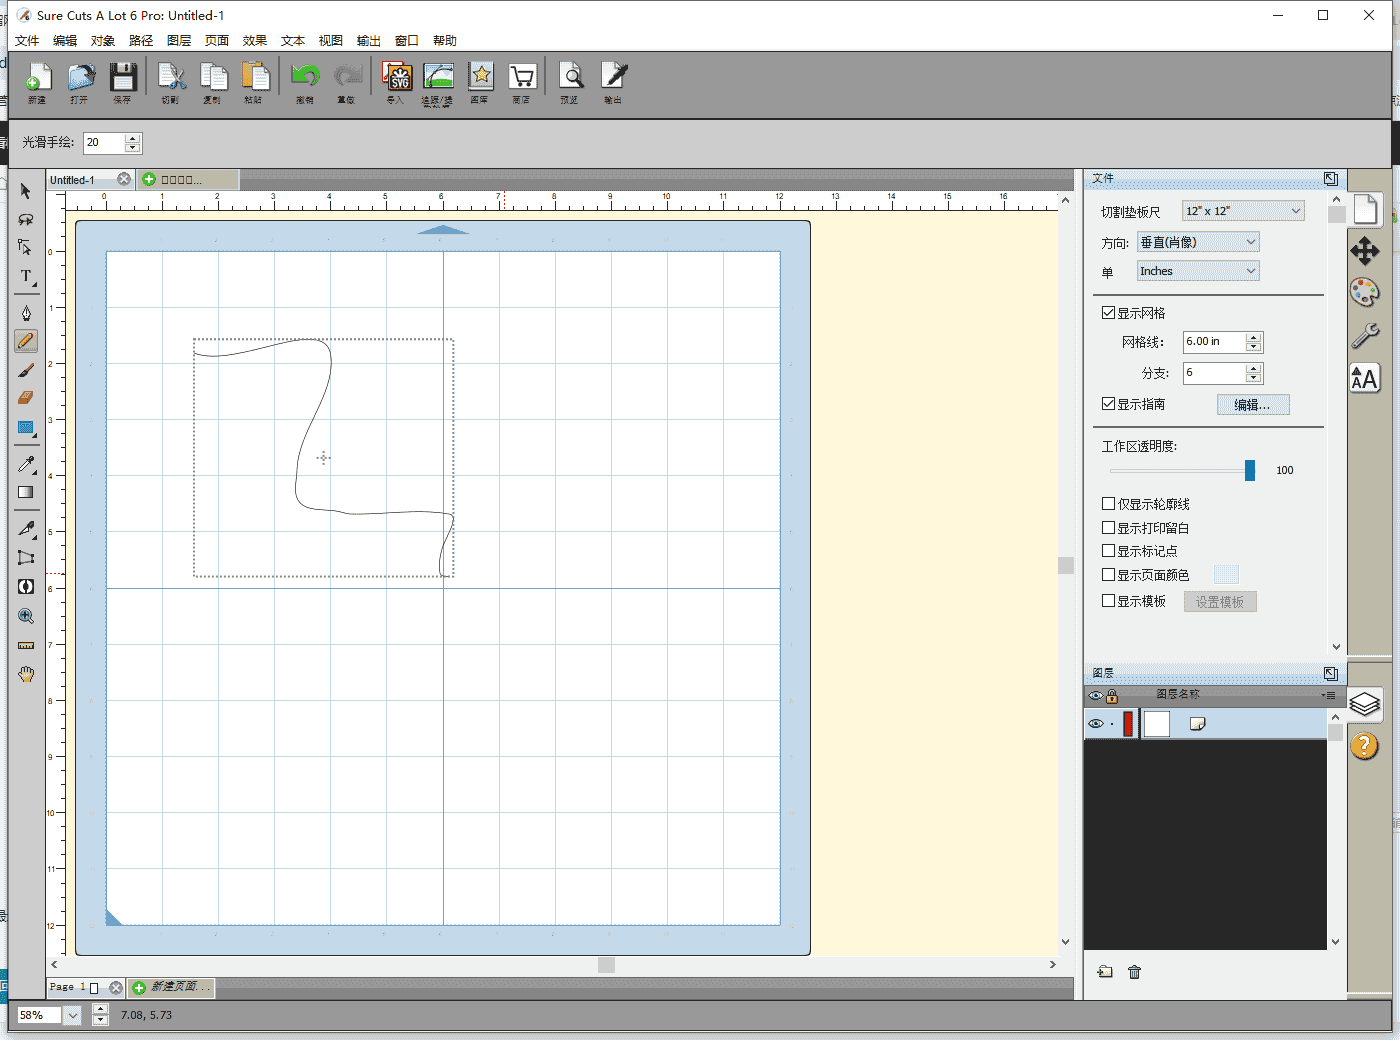Close the Page 1 tab
This screenshot has height=1040, width=1400.
coord(116,988)
